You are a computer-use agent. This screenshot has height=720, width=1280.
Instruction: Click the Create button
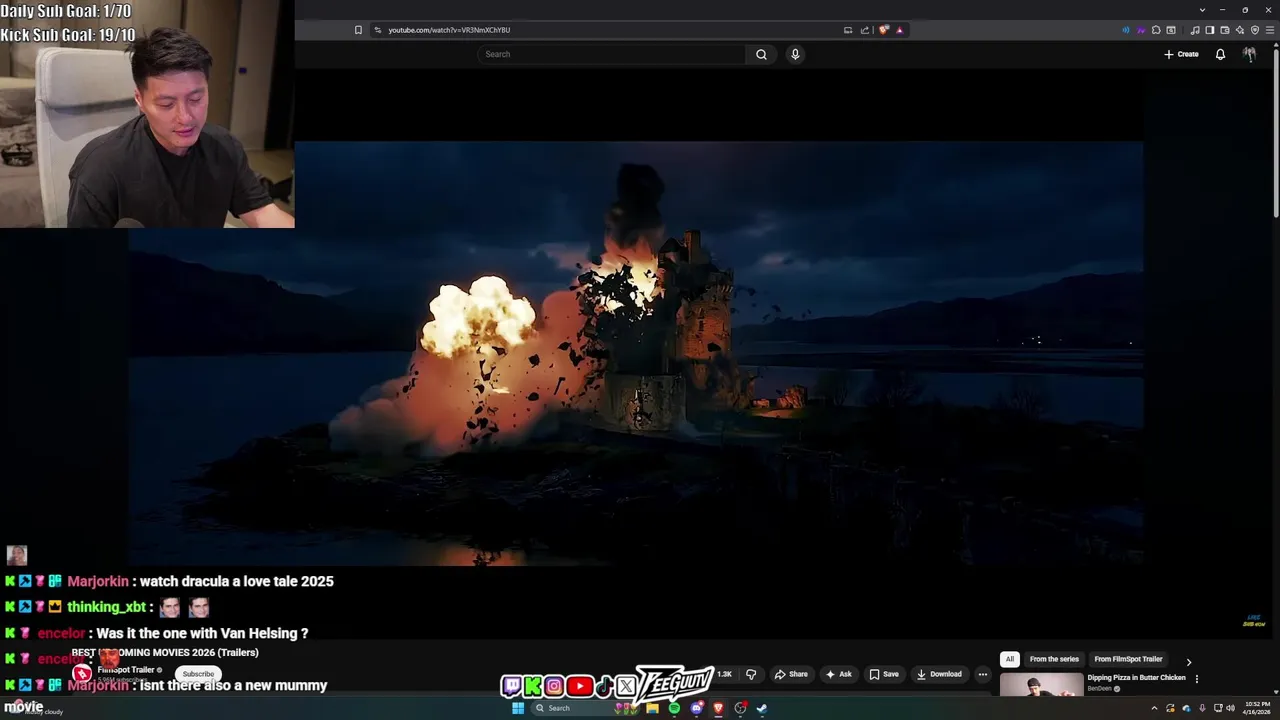pyautogui.click(x=1181, y=54)
